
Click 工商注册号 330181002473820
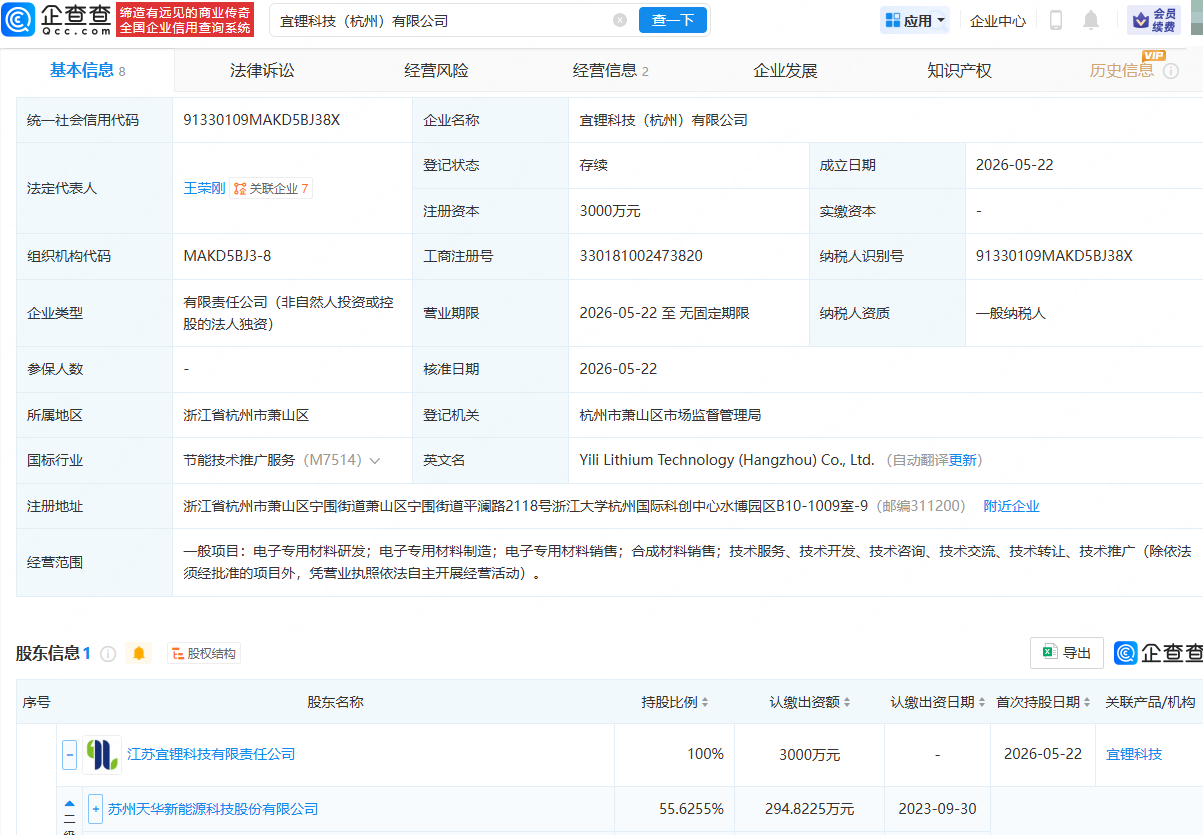click(641, 256)
